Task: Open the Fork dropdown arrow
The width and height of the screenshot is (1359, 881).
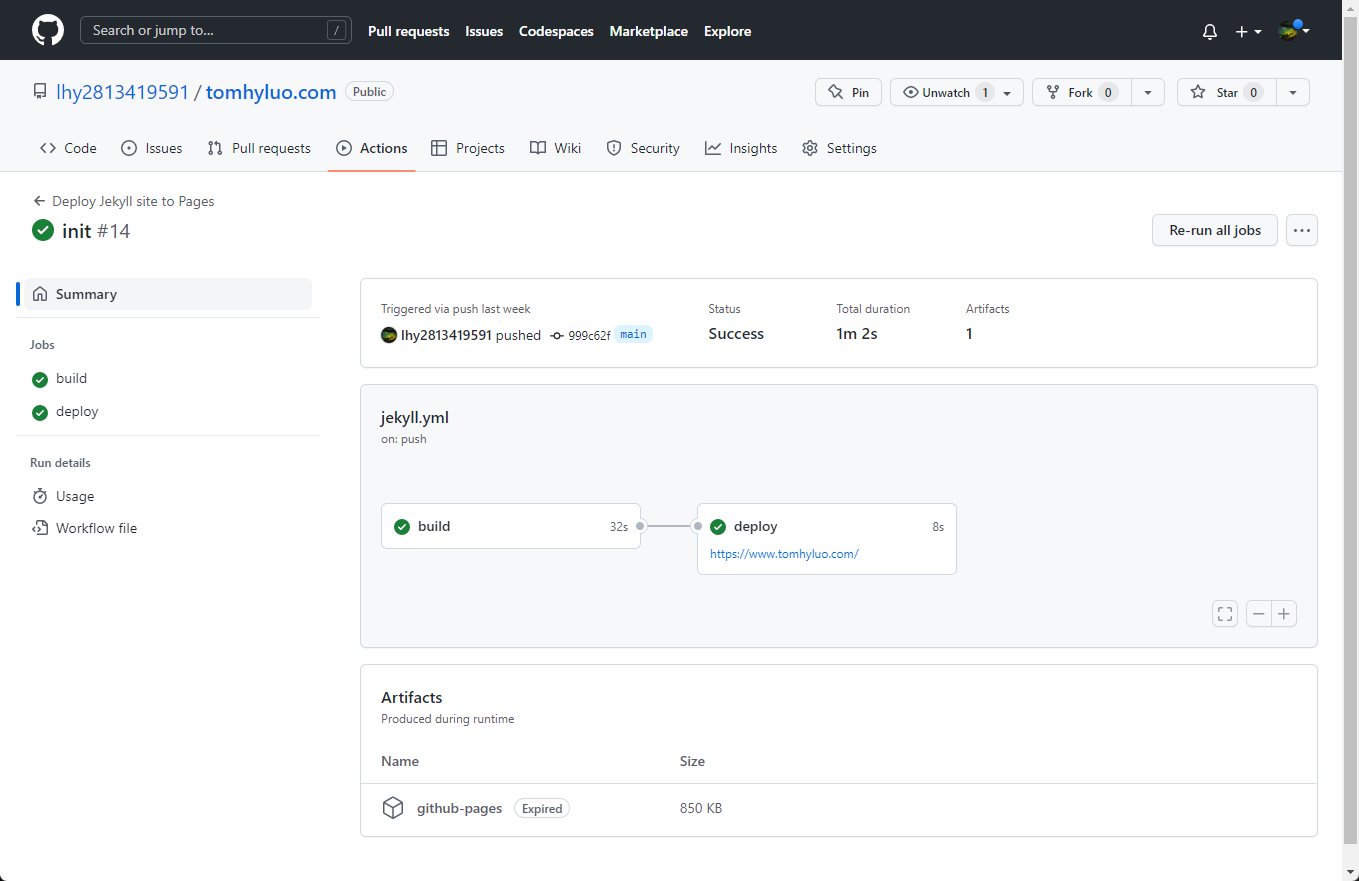Action: pyautogui.click(x=1147, y=92)
